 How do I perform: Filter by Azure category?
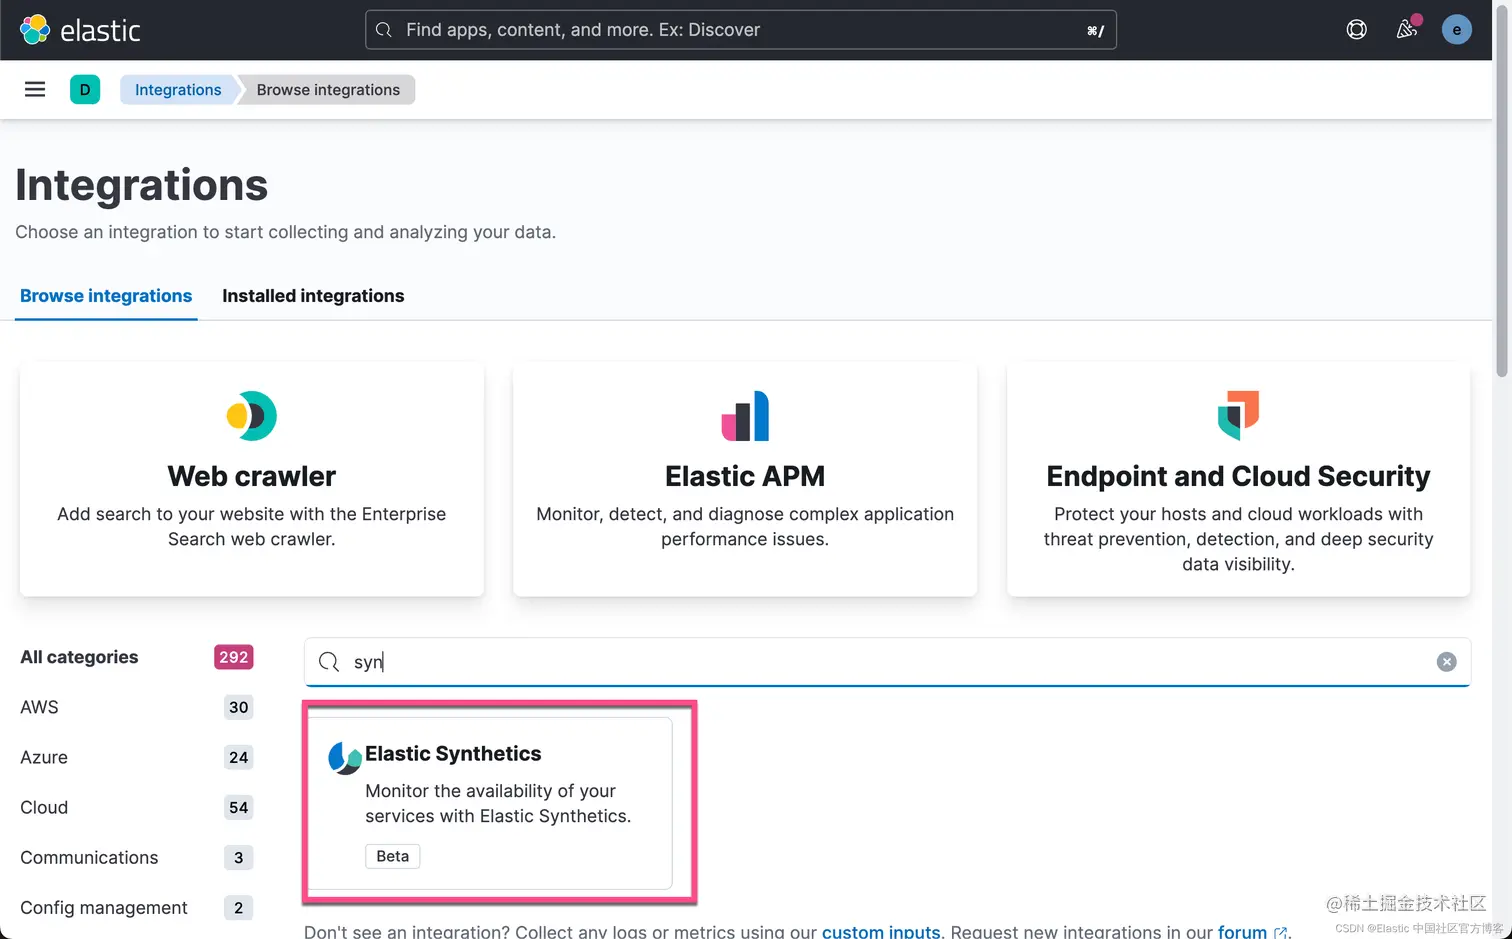click(44, 757)
